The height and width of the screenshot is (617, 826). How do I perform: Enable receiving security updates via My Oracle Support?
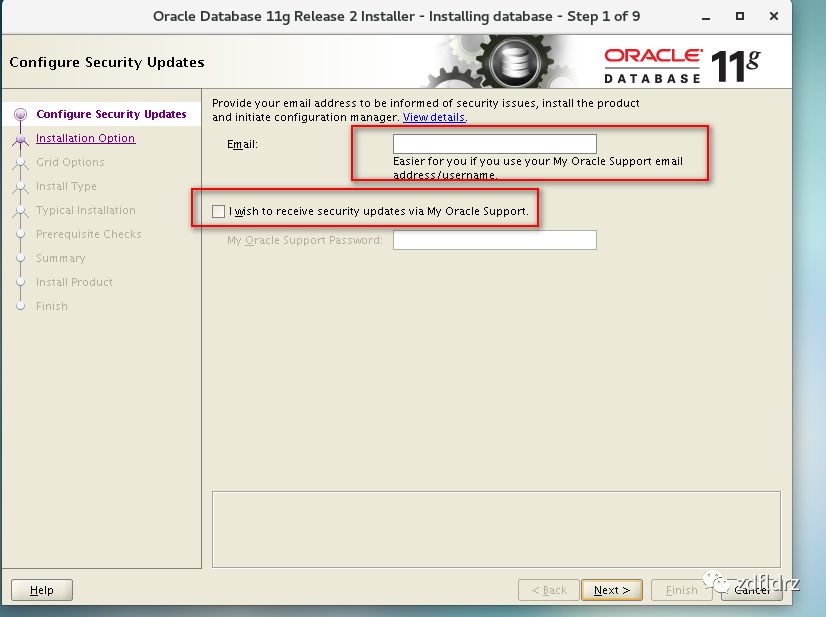[218, 211]
